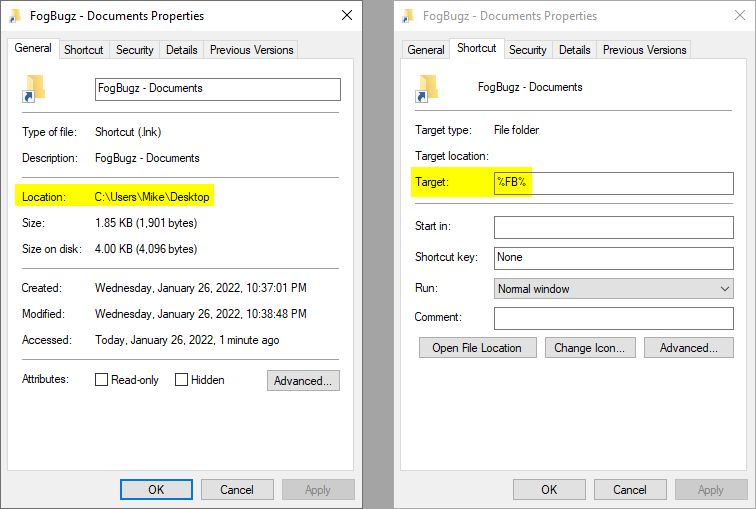
Task: Open the Security tab in the right window
Action: tap(527, 50)
